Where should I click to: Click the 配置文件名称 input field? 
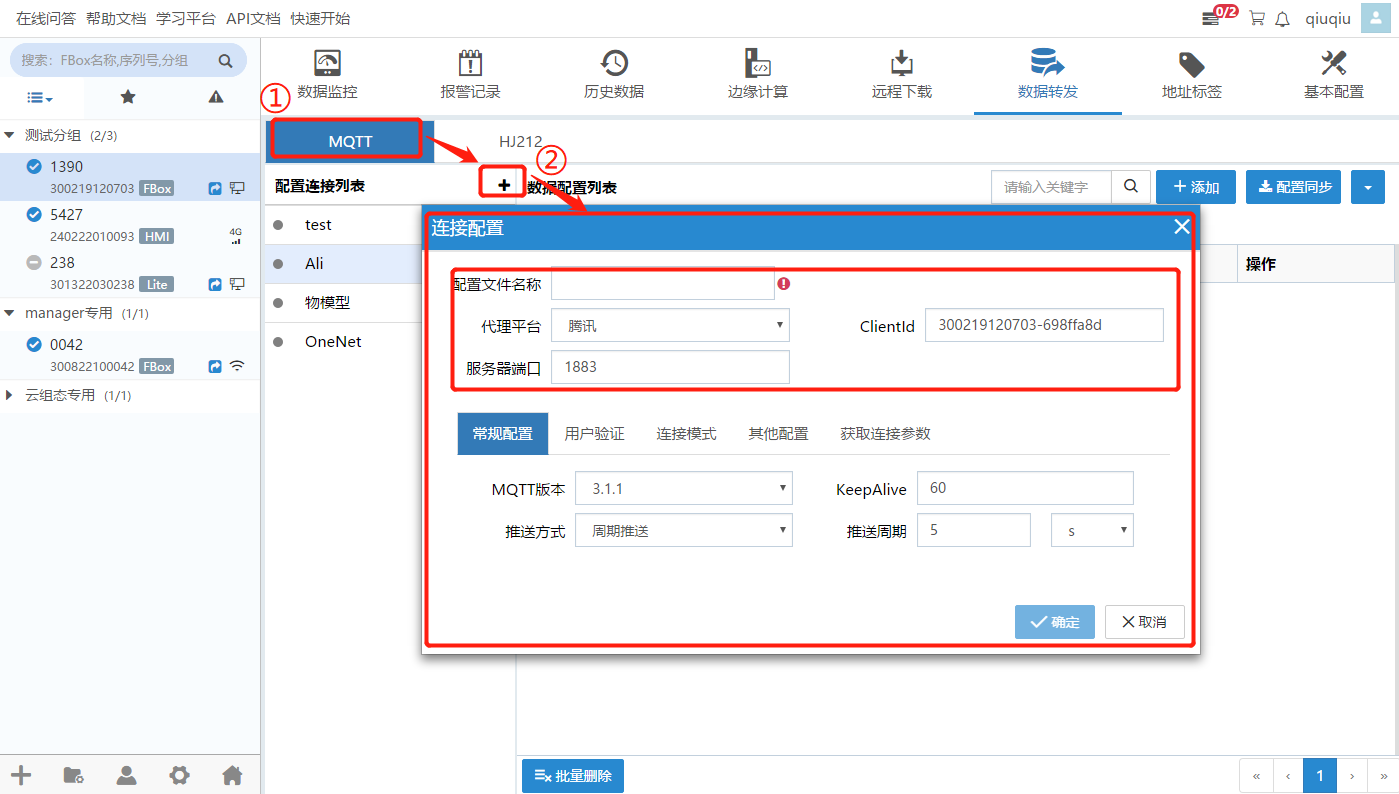[x=662, y=285]
